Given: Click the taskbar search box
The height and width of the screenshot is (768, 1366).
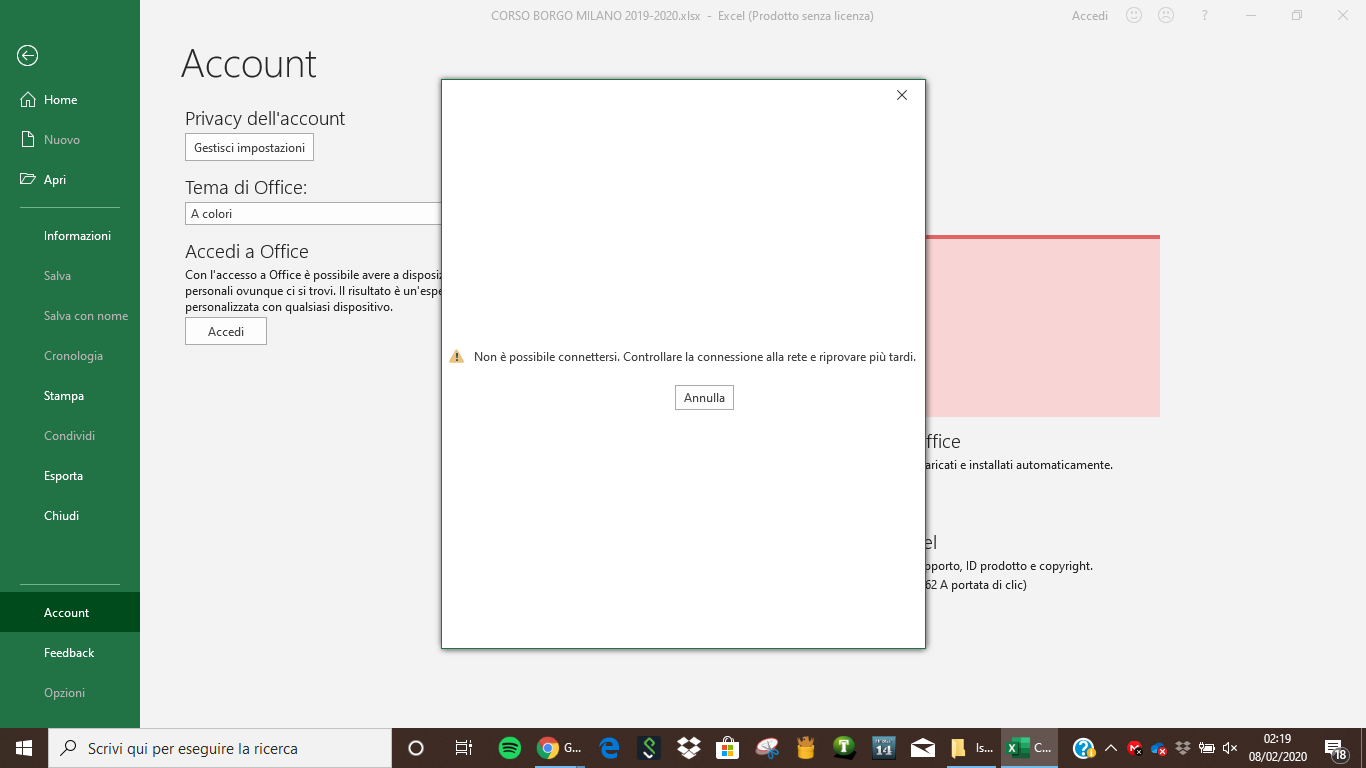Looking at the screenshot, I should coord(220,748).
